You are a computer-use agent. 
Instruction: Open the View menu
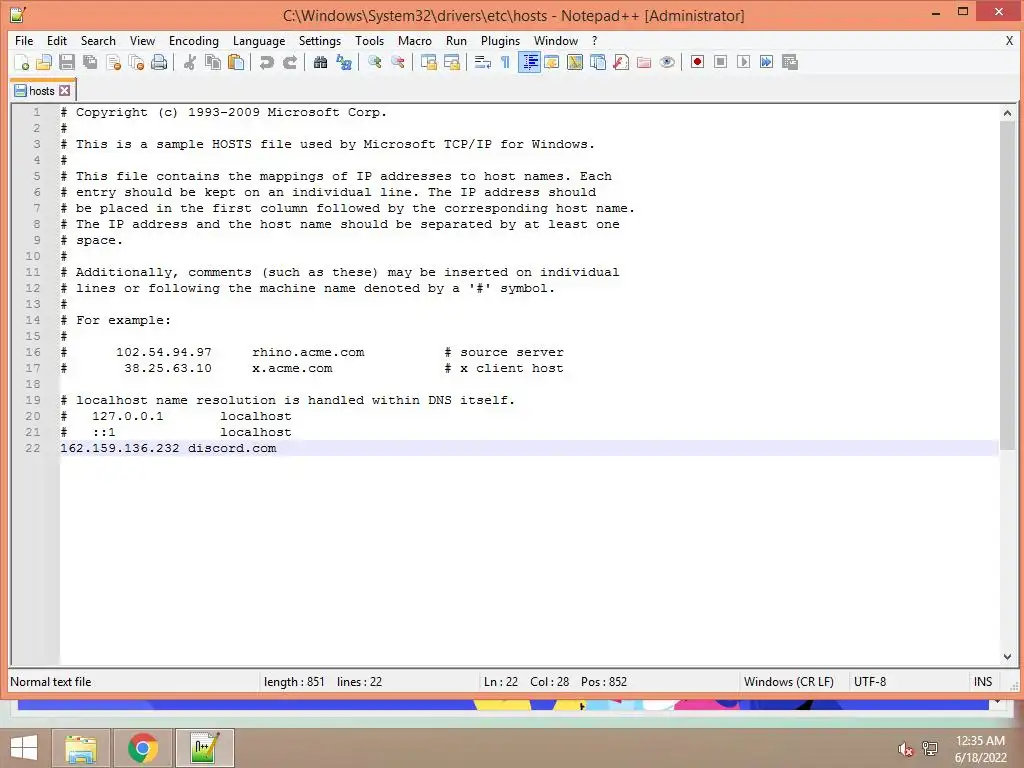pyautogui.click(x=142, y=40)
